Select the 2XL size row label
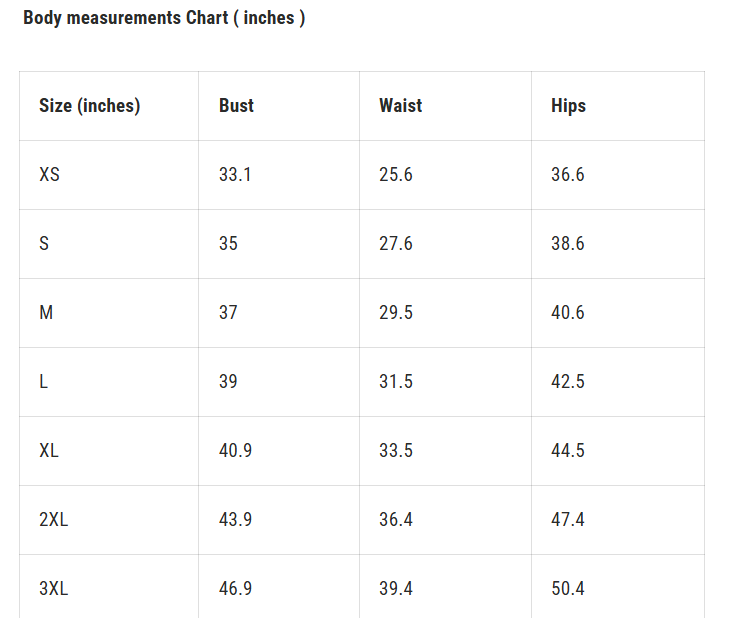The height and width of the screenshot is (618, 739). pyautogui.click(x=54, y=519)
